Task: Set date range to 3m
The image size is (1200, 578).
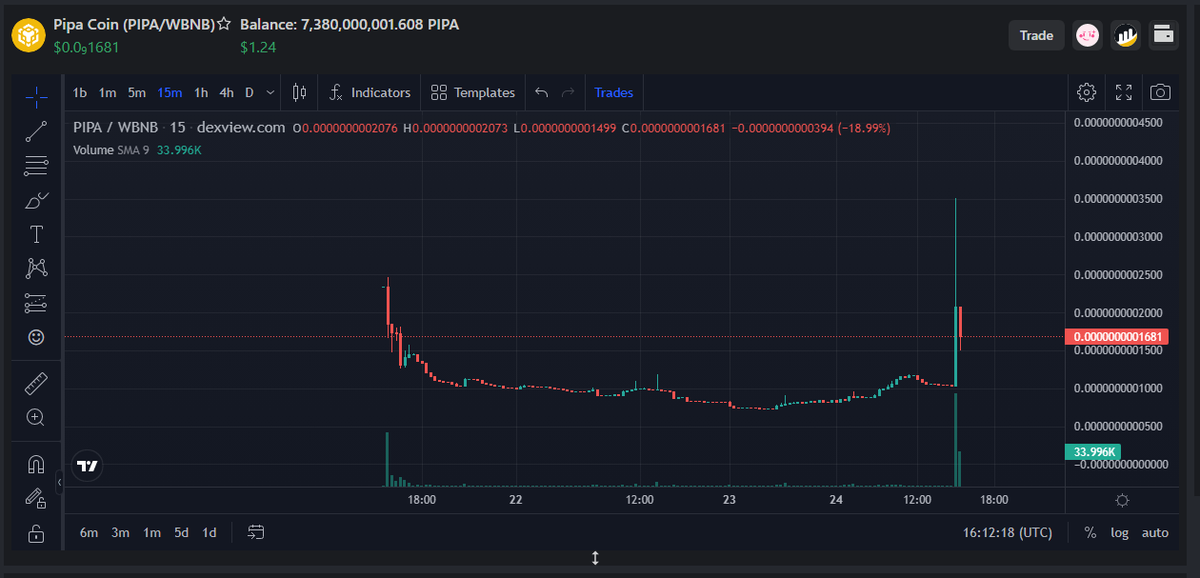Action: 121,533
